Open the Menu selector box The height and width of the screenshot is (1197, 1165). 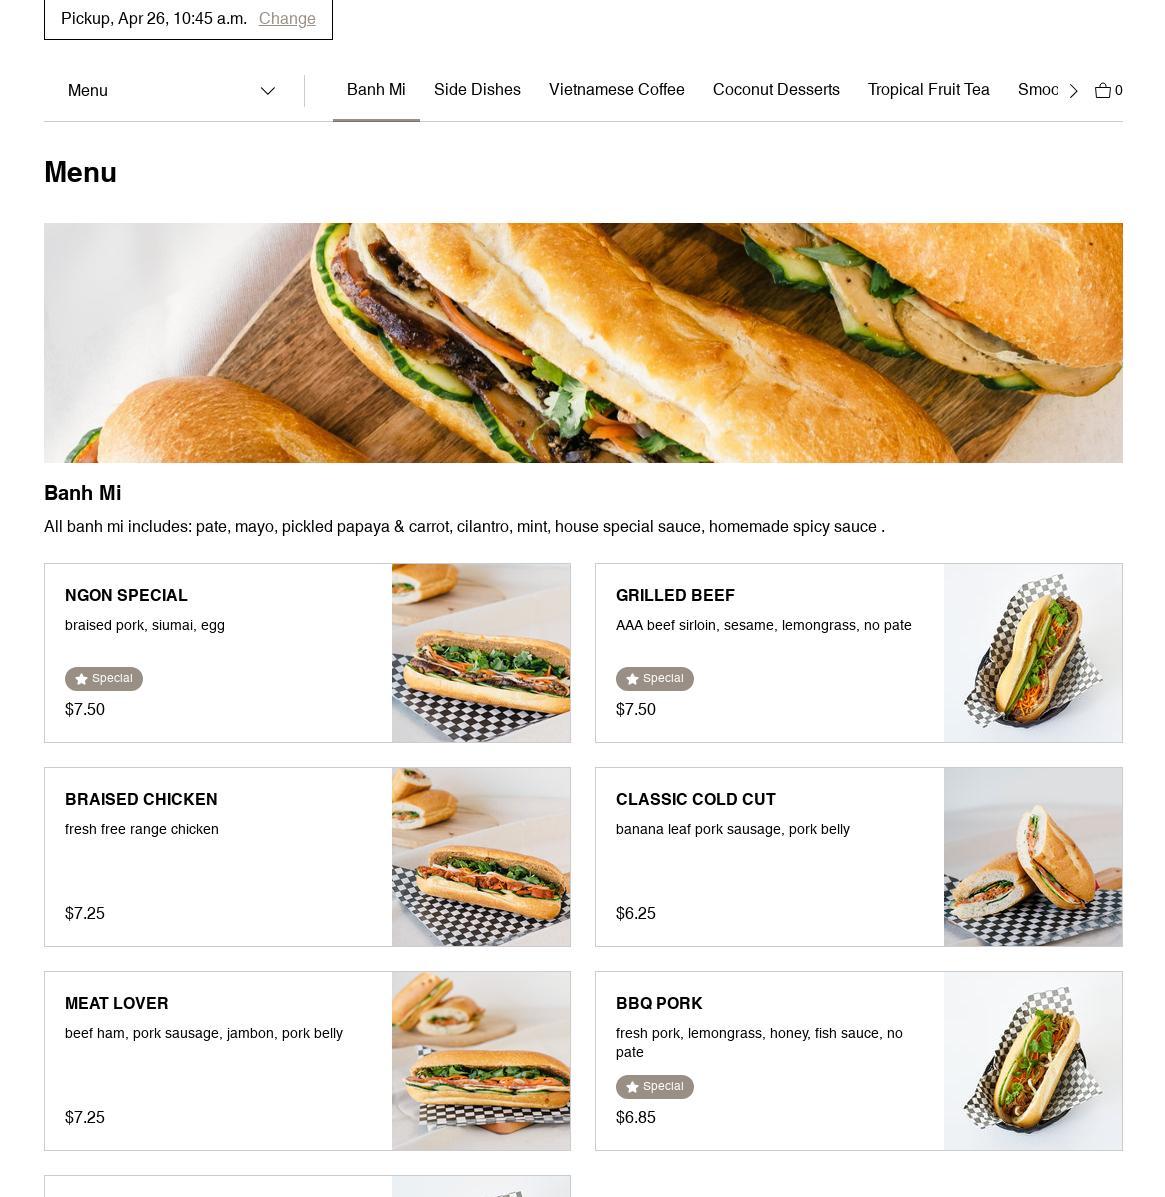click(174, 91)
